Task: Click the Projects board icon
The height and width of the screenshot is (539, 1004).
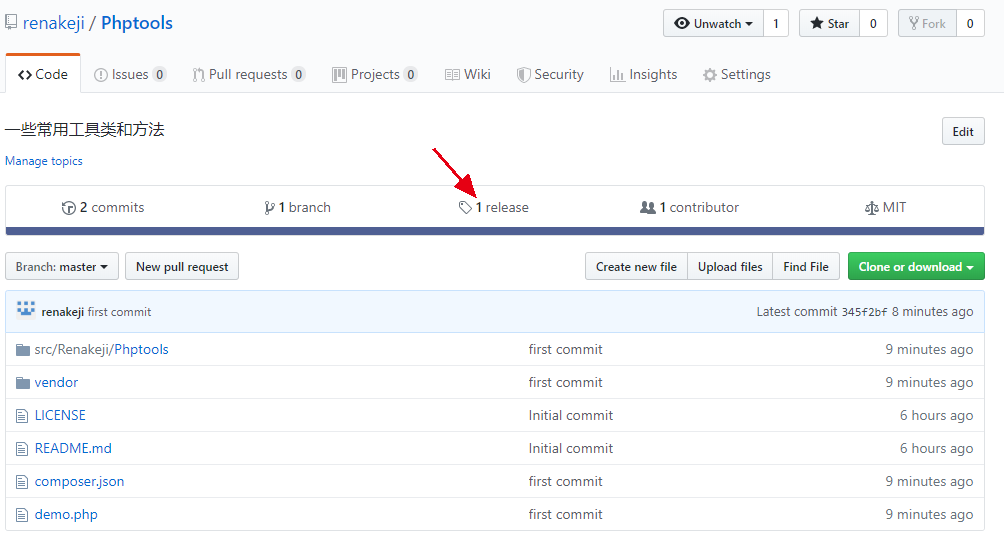Action: pos(339,75)
